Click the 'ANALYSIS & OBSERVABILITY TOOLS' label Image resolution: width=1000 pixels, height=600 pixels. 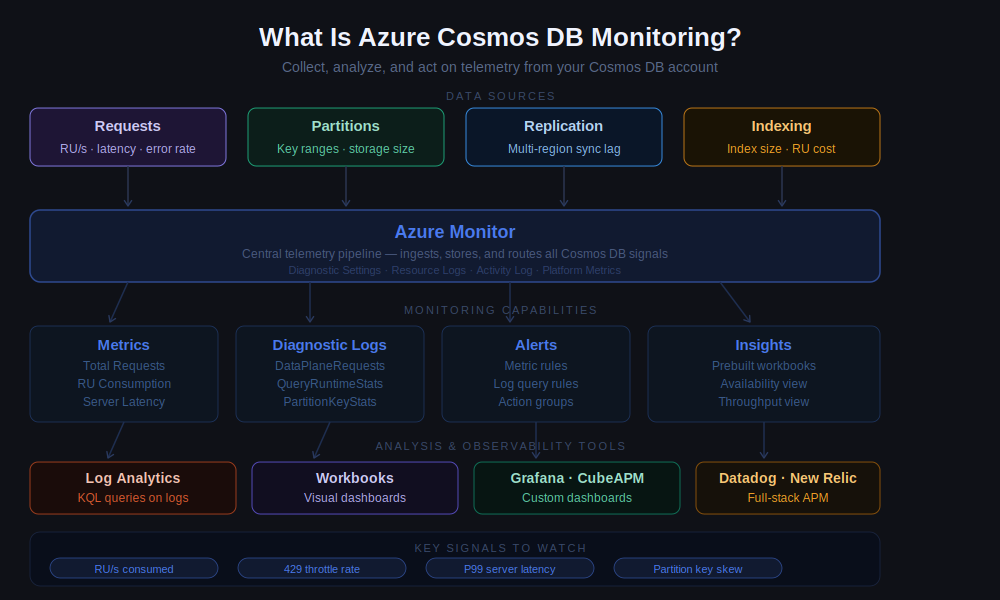point(501,446)
